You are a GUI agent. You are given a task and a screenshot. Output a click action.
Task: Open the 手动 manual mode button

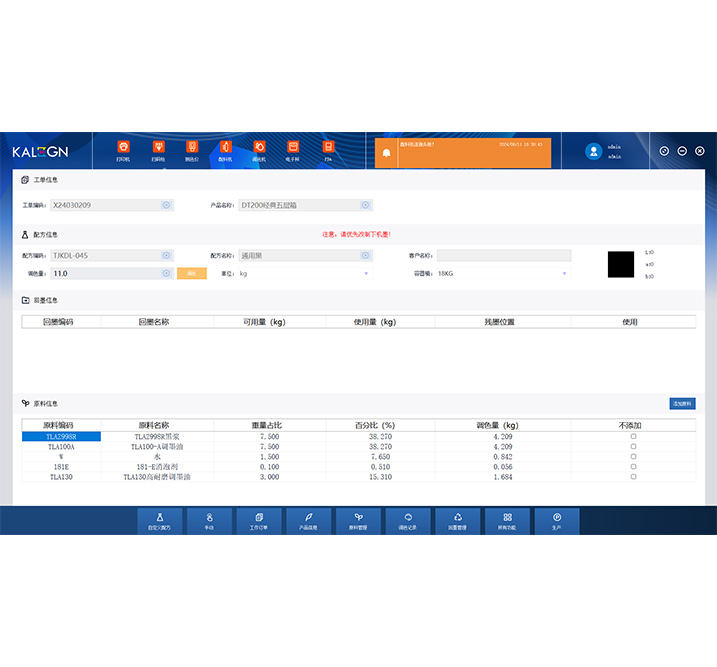click(x=209, y=521)
